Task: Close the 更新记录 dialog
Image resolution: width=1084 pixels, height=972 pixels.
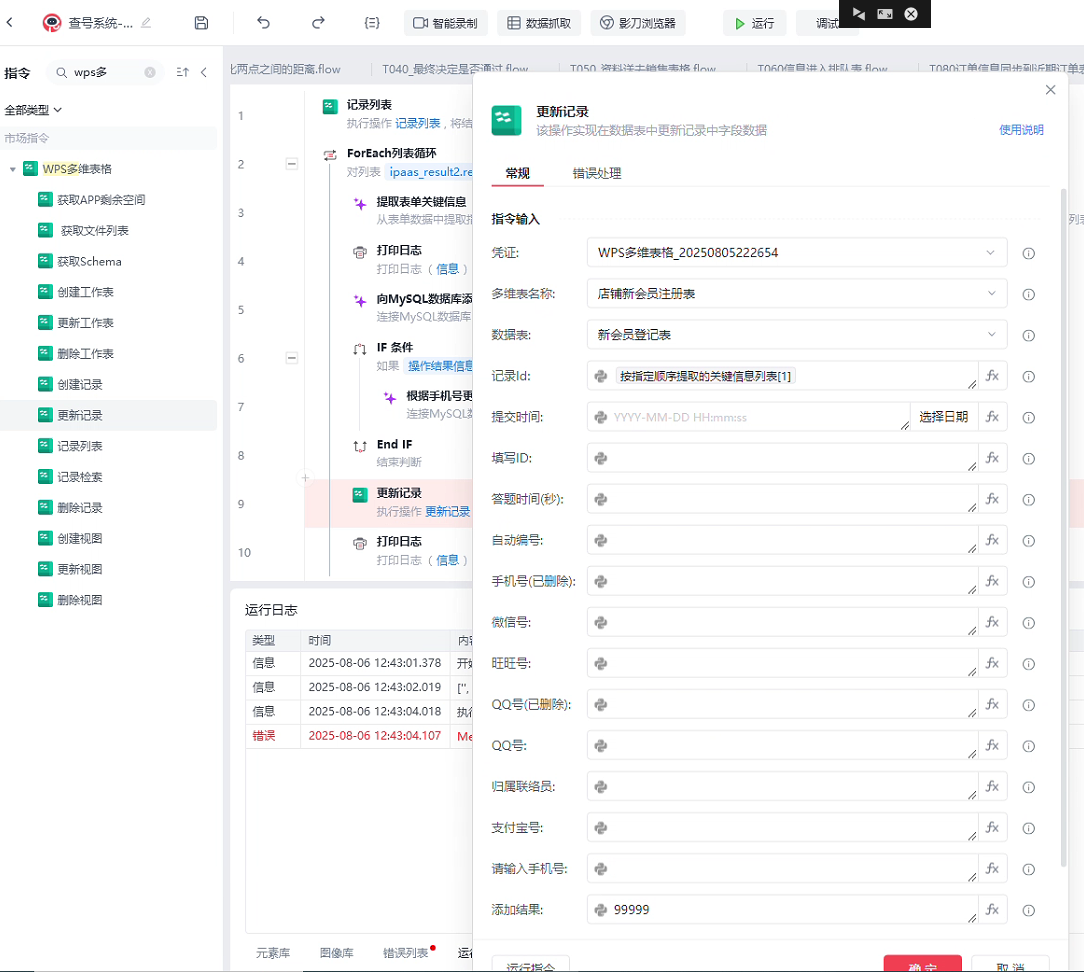Action: (x=1050, y=90)
